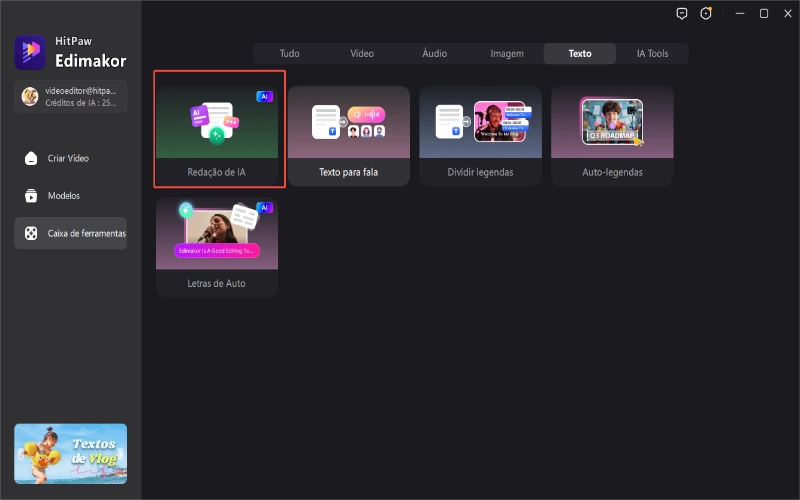The height and width of the screenshot is (500, 800).
Task: Click the hexagon settings icon
Action: (x=706, y=14)
